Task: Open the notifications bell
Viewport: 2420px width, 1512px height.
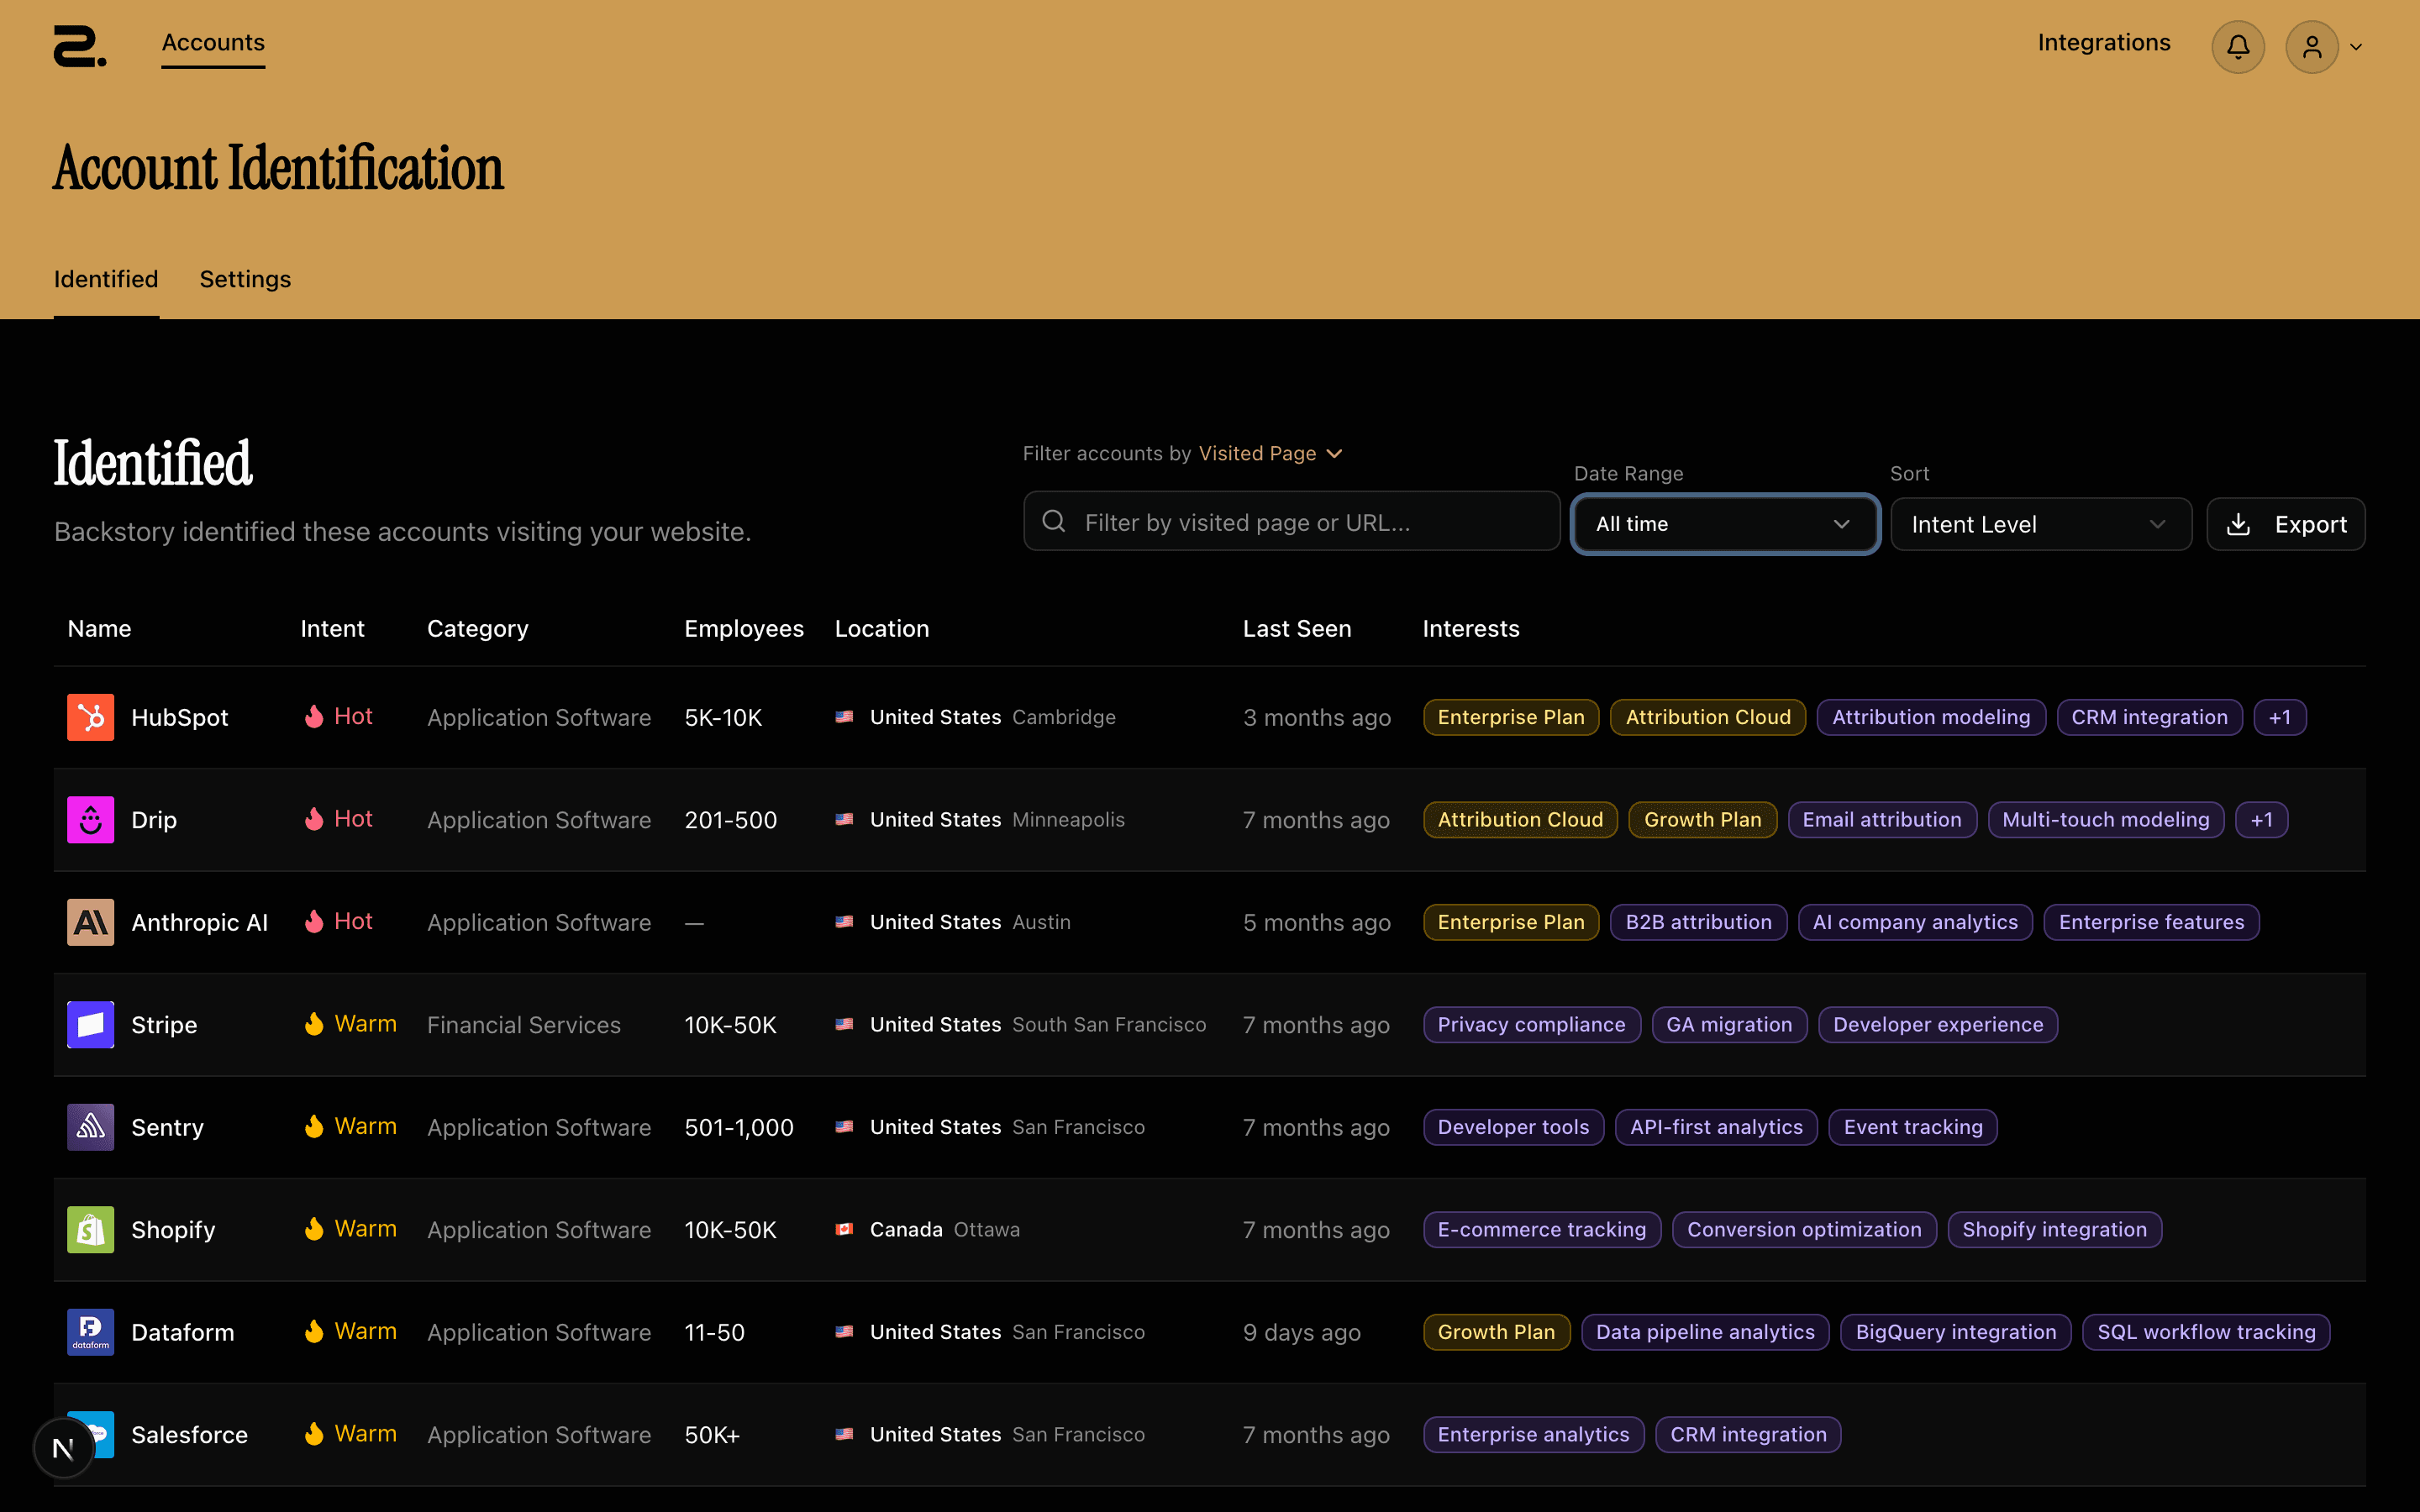Action: click(x=2238, y=47)
